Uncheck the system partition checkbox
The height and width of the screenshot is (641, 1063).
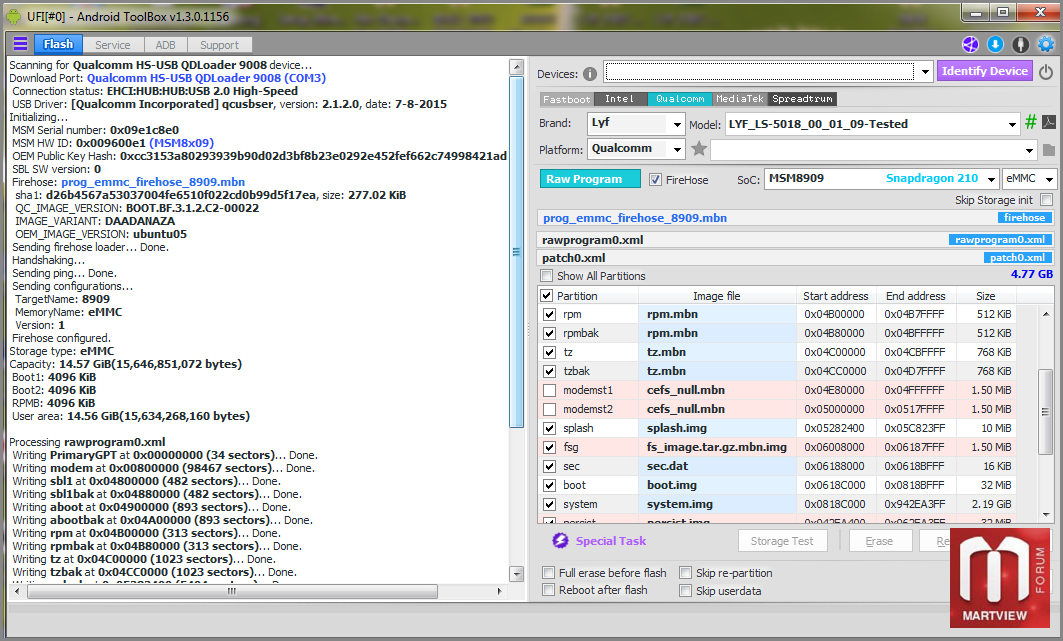click(550, 504)
